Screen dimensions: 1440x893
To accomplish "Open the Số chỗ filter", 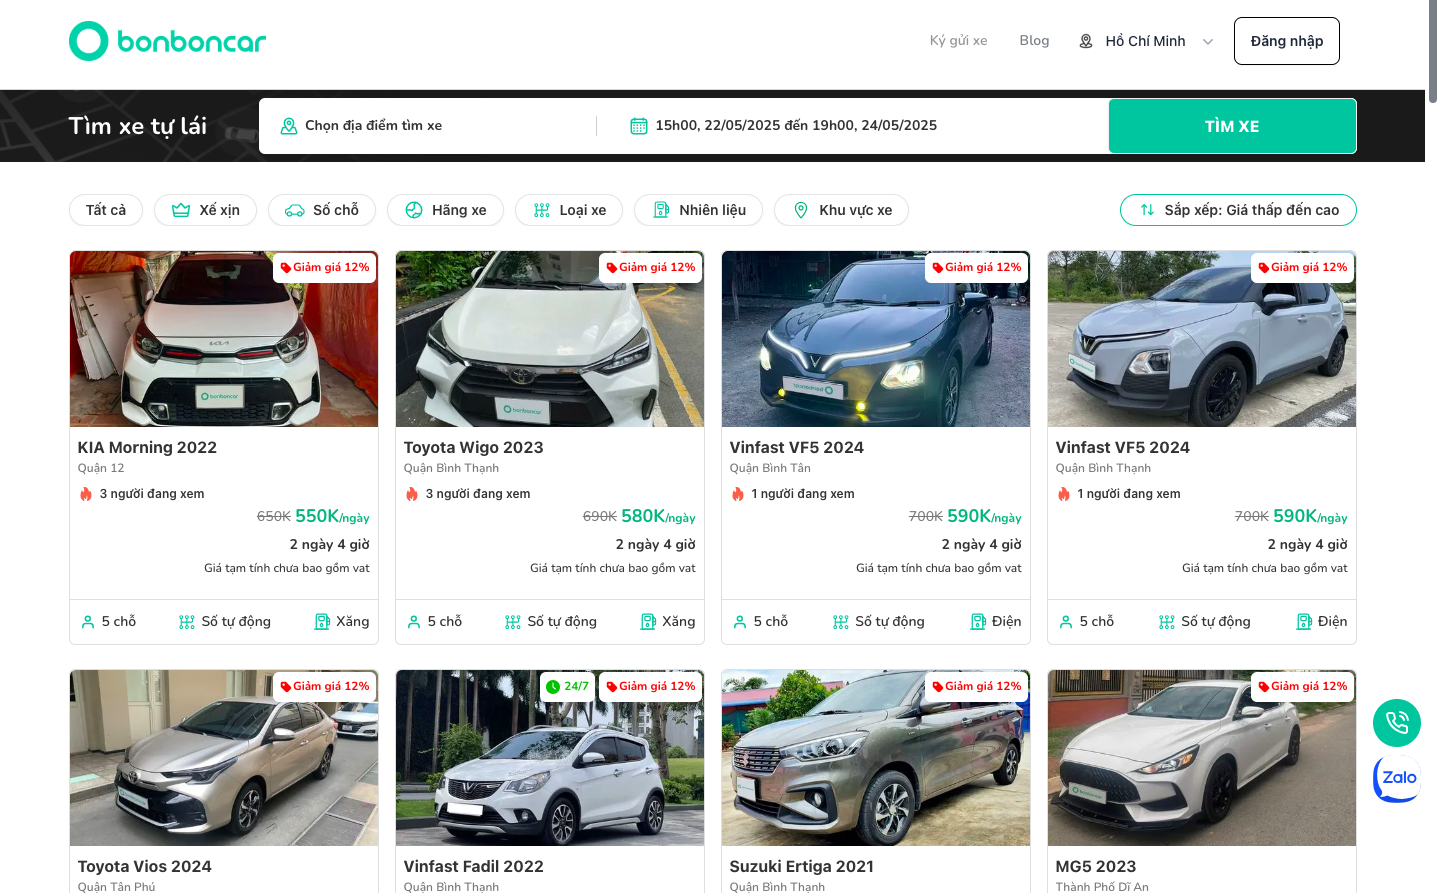I will click(322, 210).
